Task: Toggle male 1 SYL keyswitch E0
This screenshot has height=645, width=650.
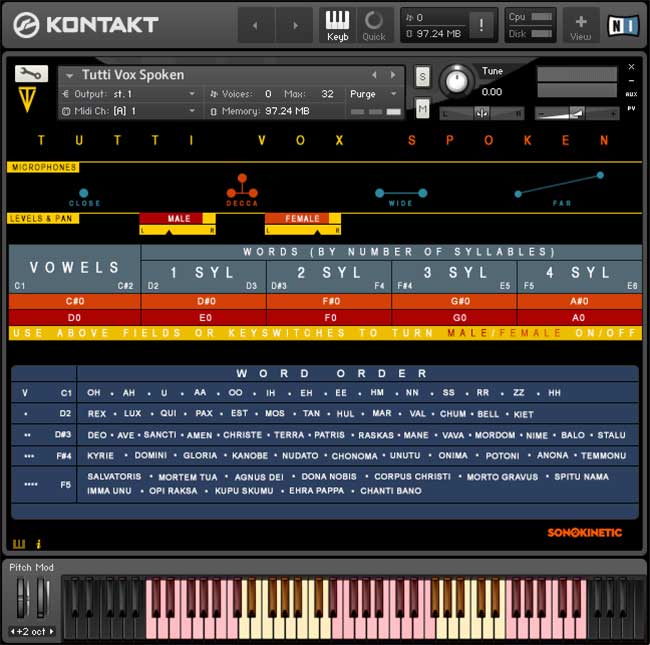Action: [x=204, y=318]
